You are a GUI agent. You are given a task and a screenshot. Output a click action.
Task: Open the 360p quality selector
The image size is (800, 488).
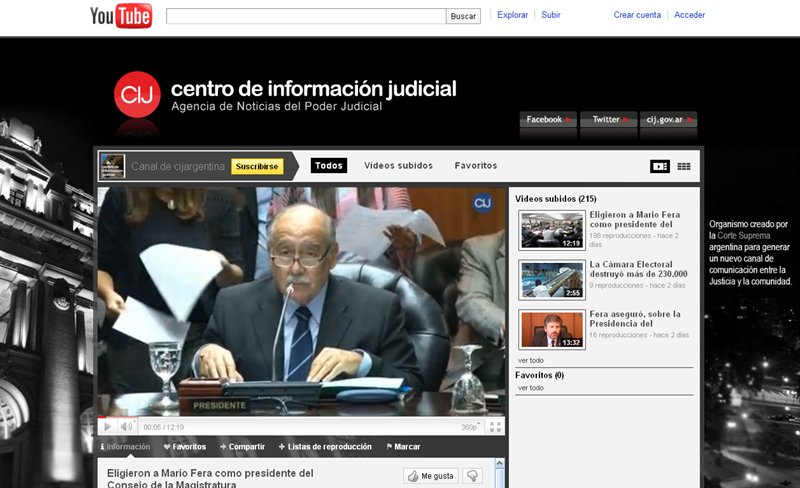pyautogui.click(x=470, y=427)
